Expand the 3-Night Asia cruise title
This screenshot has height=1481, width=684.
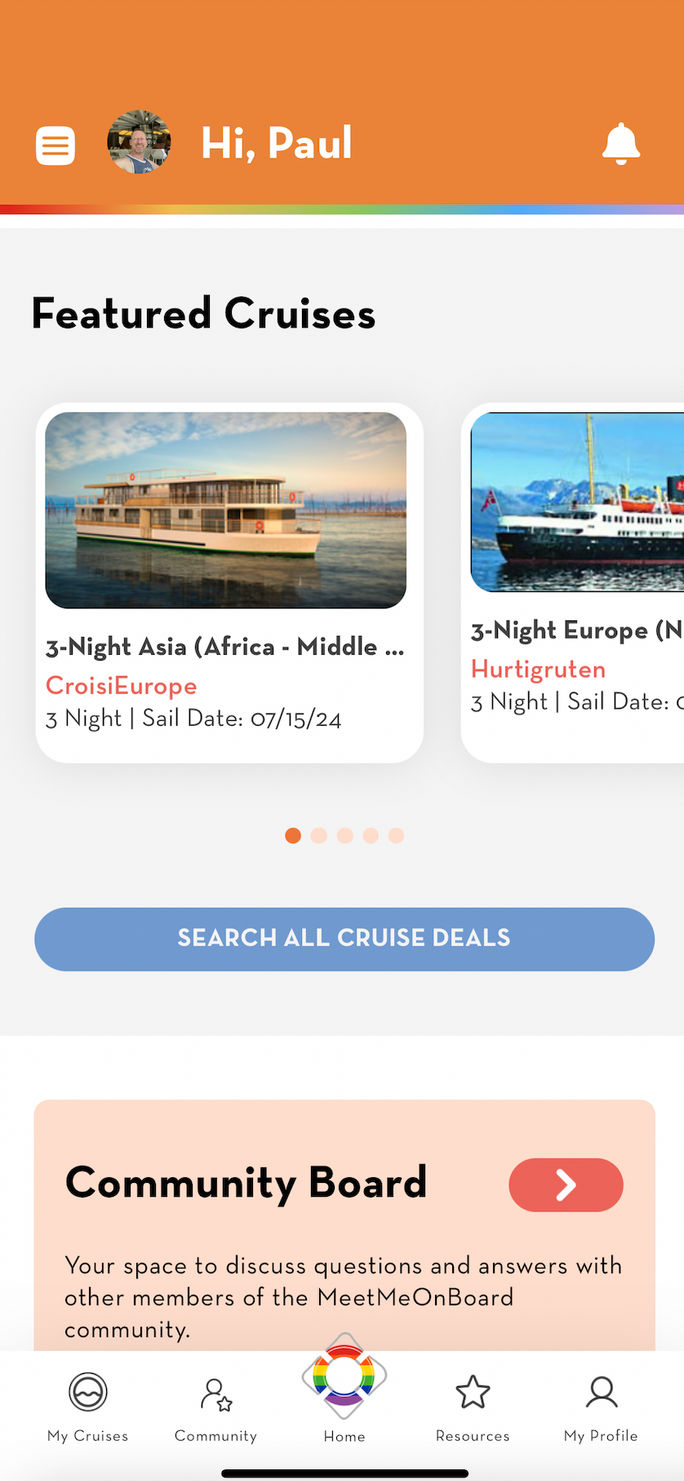(x=226, y=647)
